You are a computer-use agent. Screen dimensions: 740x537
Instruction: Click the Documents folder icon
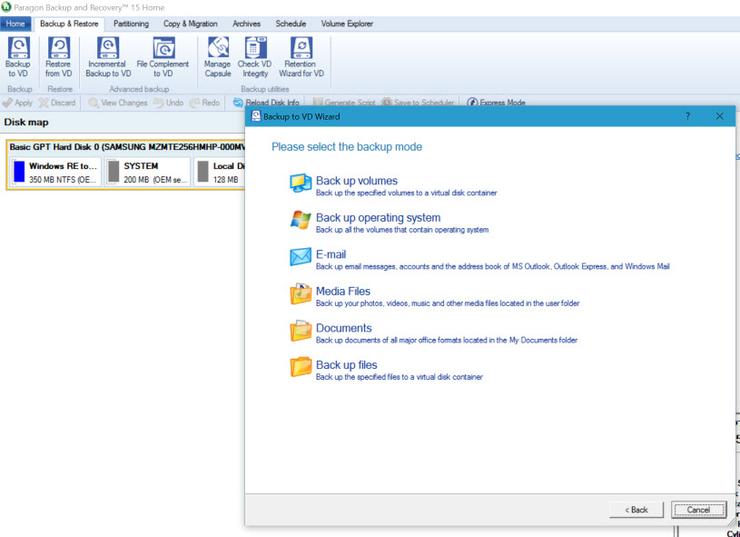[301, 331]
